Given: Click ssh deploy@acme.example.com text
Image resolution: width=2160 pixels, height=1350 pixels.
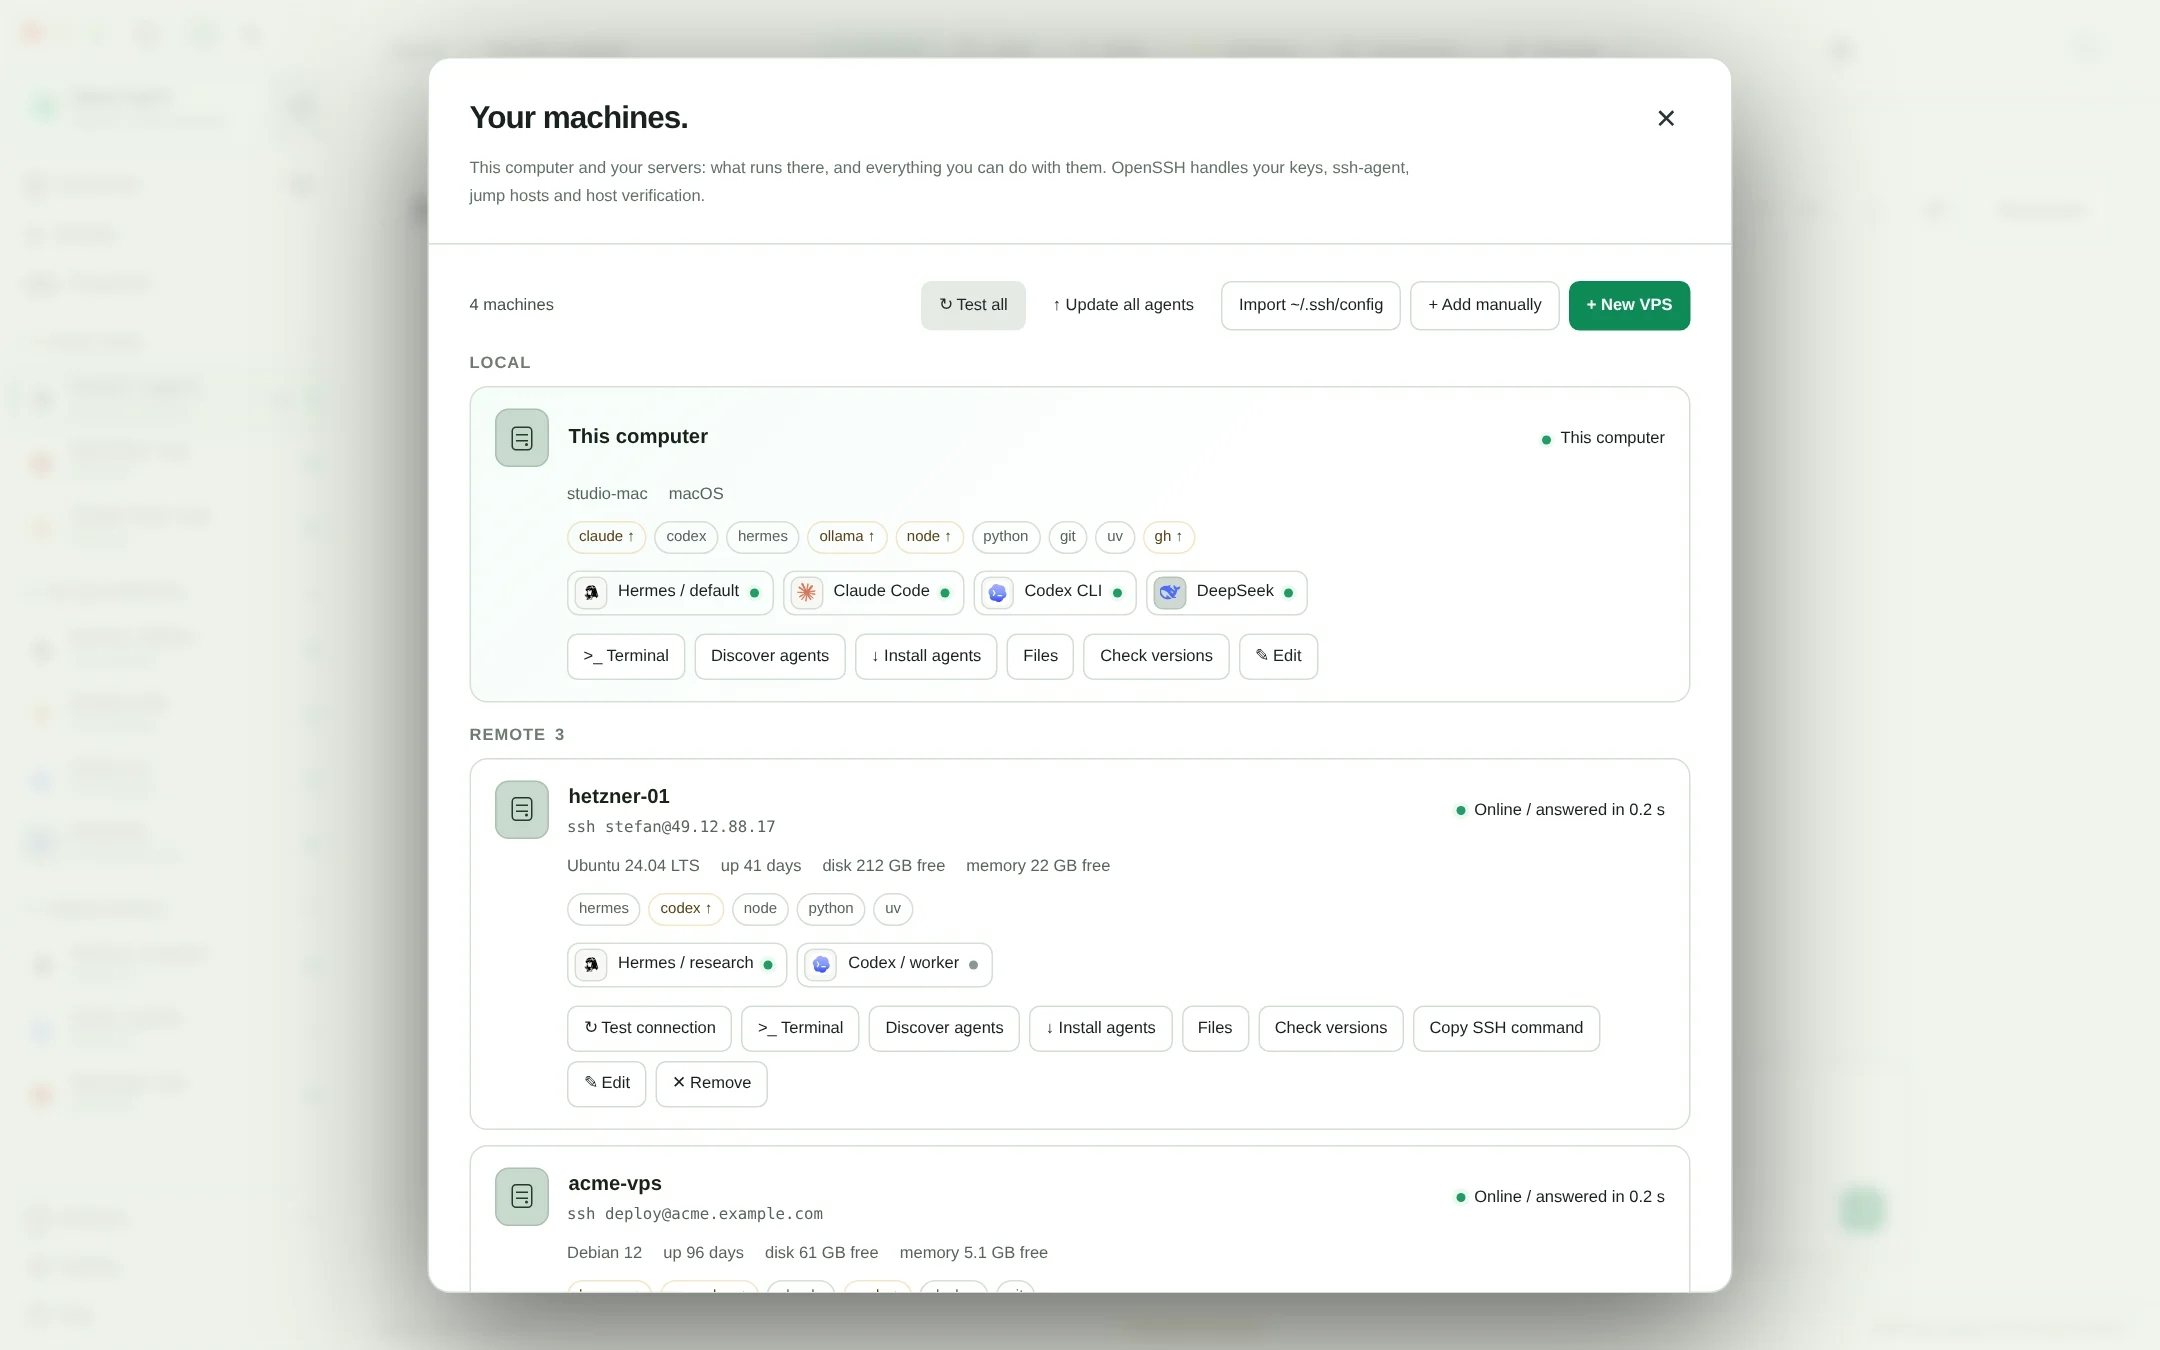Looking at the screenshot, I should [695, 1214].
